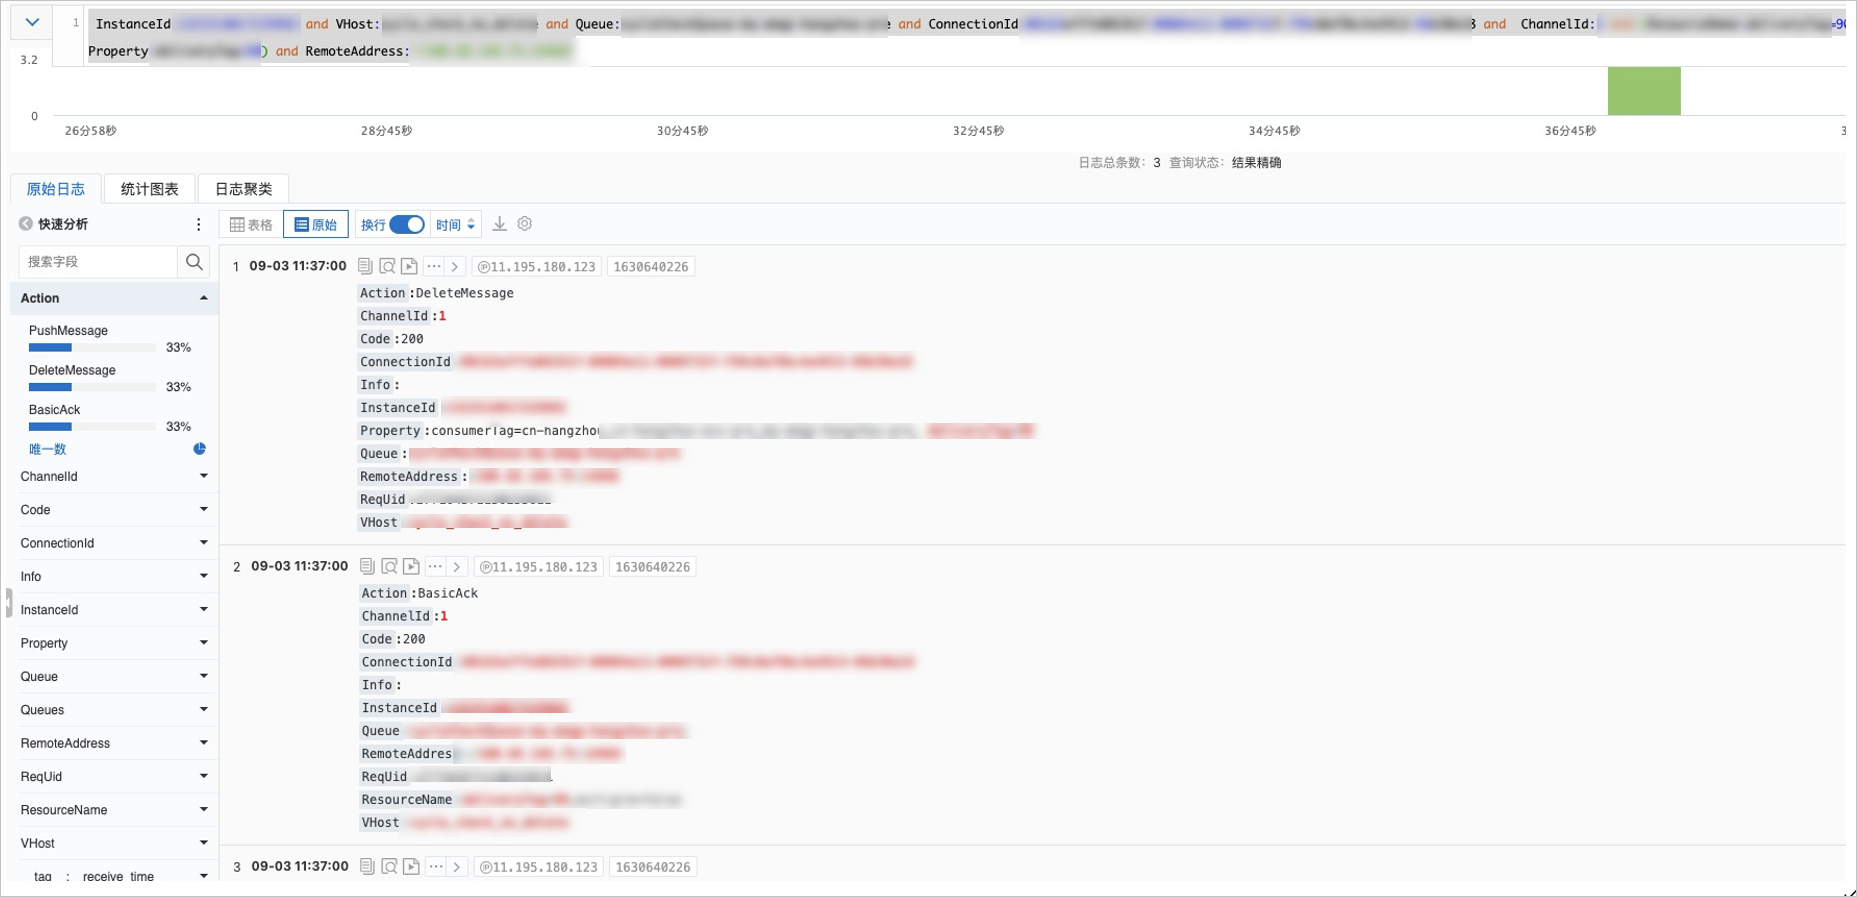Open the 时间 sort dropdown

[456, 225]
